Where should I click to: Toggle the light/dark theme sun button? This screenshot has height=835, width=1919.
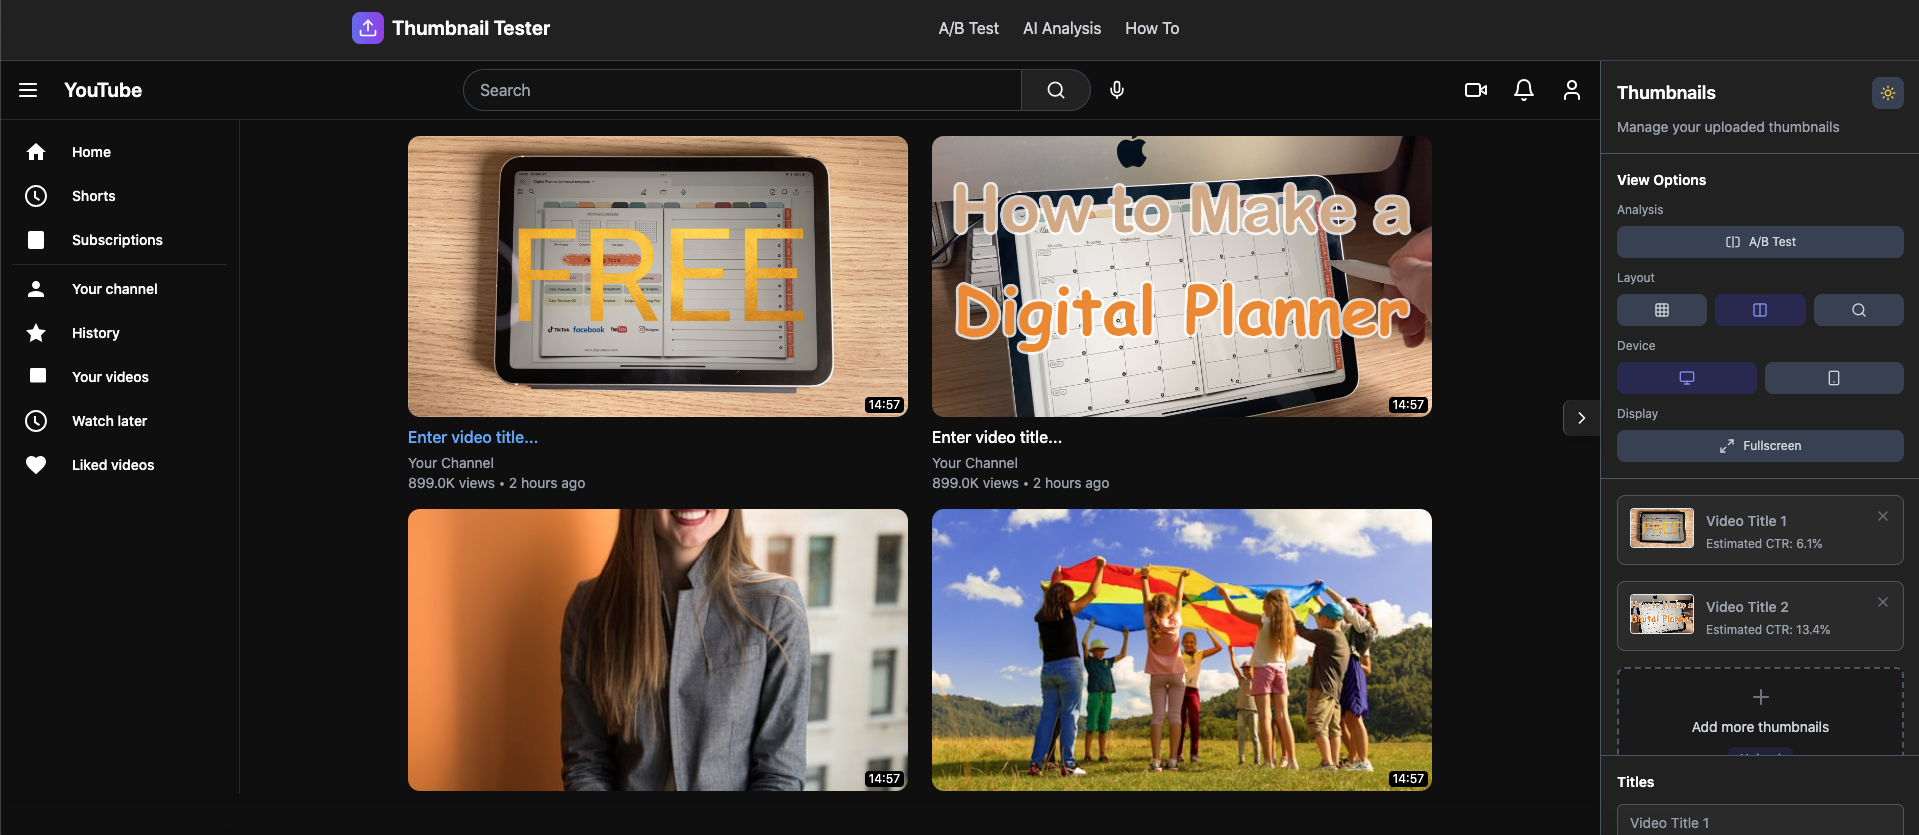point(1888,93)
